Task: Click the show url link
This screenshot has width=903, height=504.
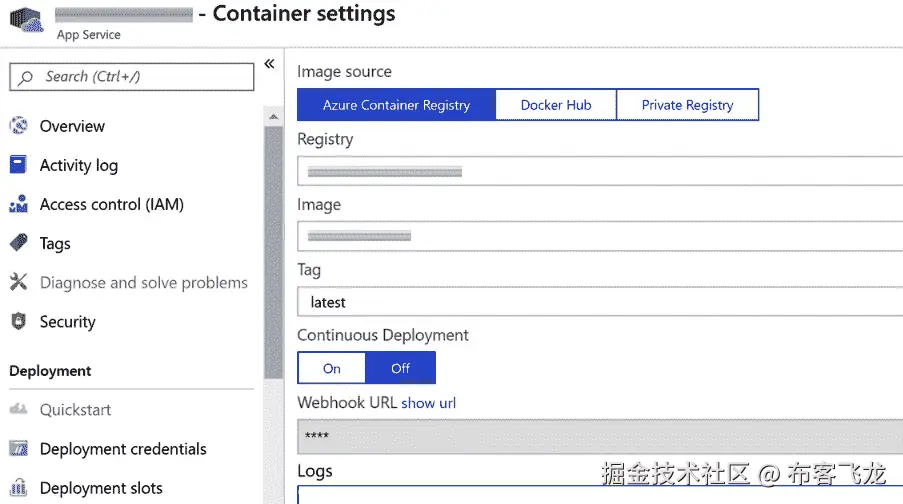Action: pos(428,403)
